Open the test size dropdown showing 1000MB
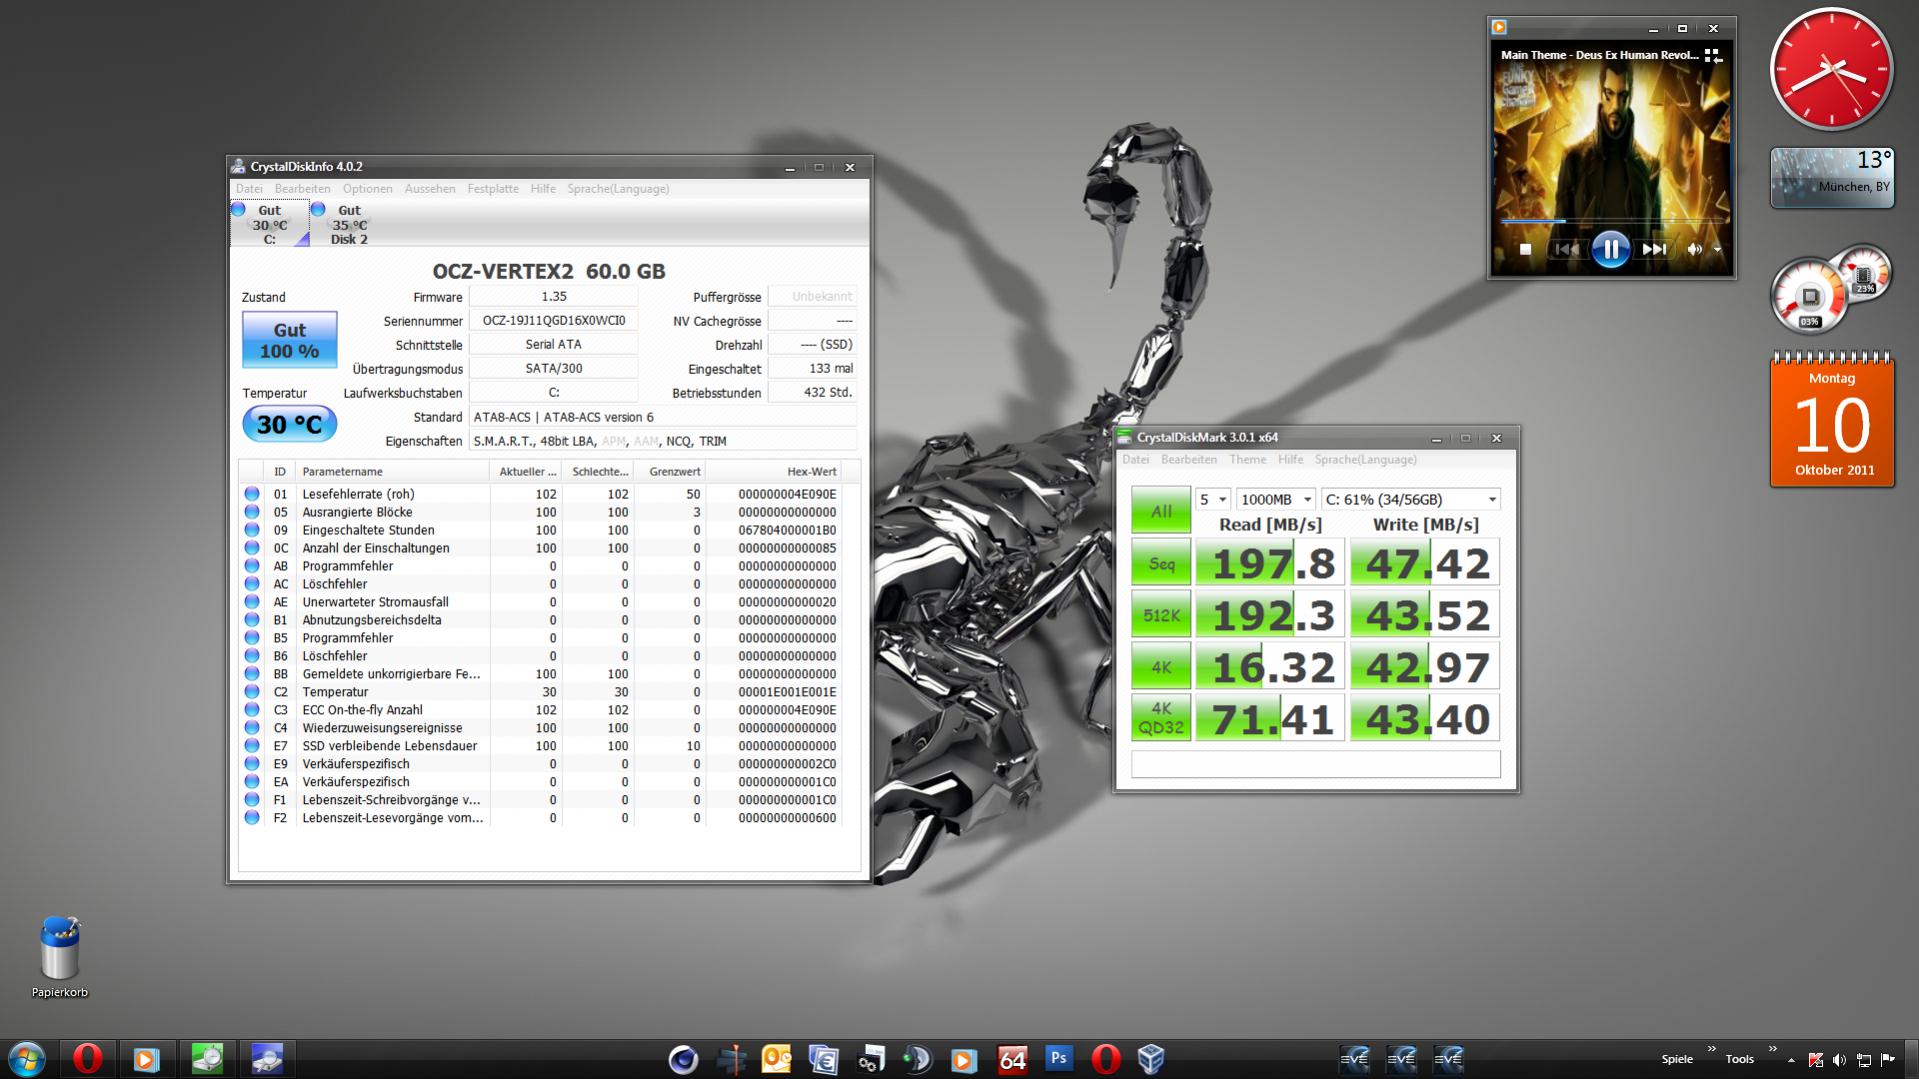Image resolution: width=1919 pixels, height=1079 pixels. (1276, 499)
